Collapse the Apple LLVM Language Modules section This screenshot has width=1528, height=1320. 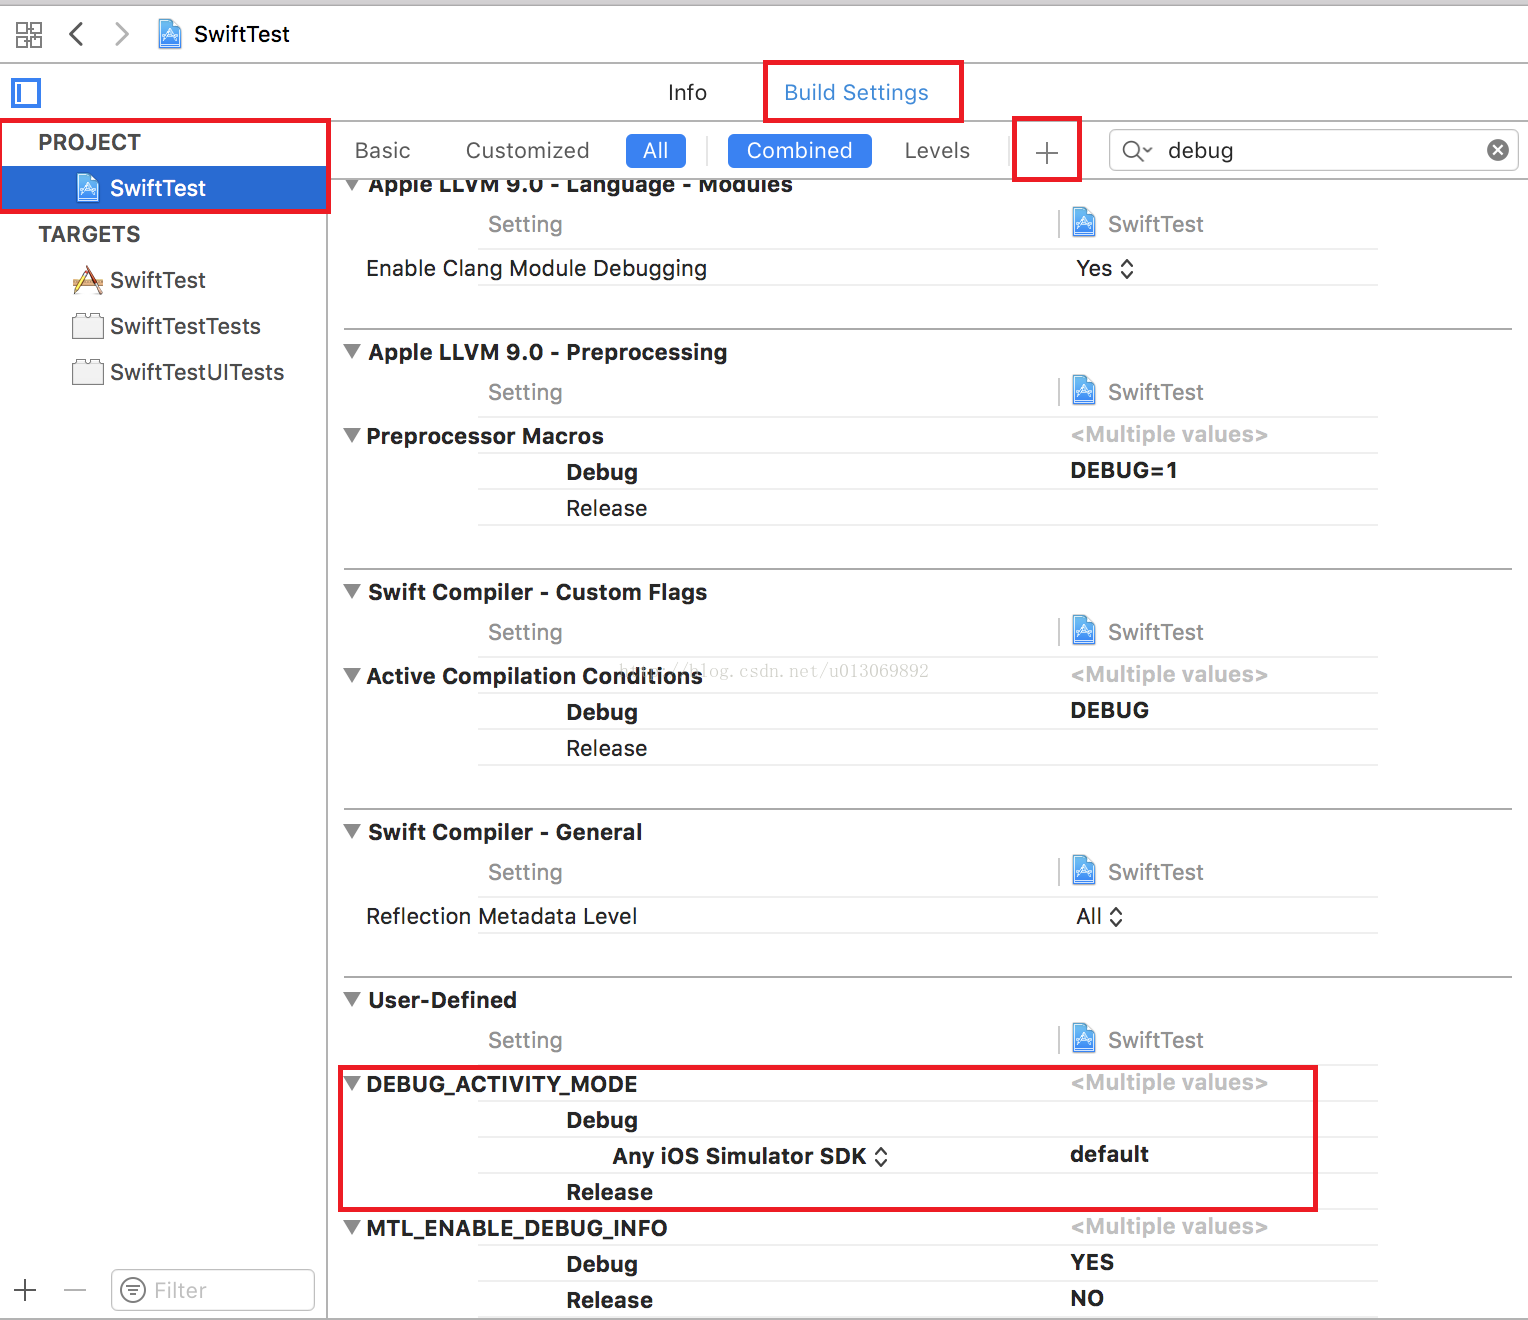[x=352, y=185]
